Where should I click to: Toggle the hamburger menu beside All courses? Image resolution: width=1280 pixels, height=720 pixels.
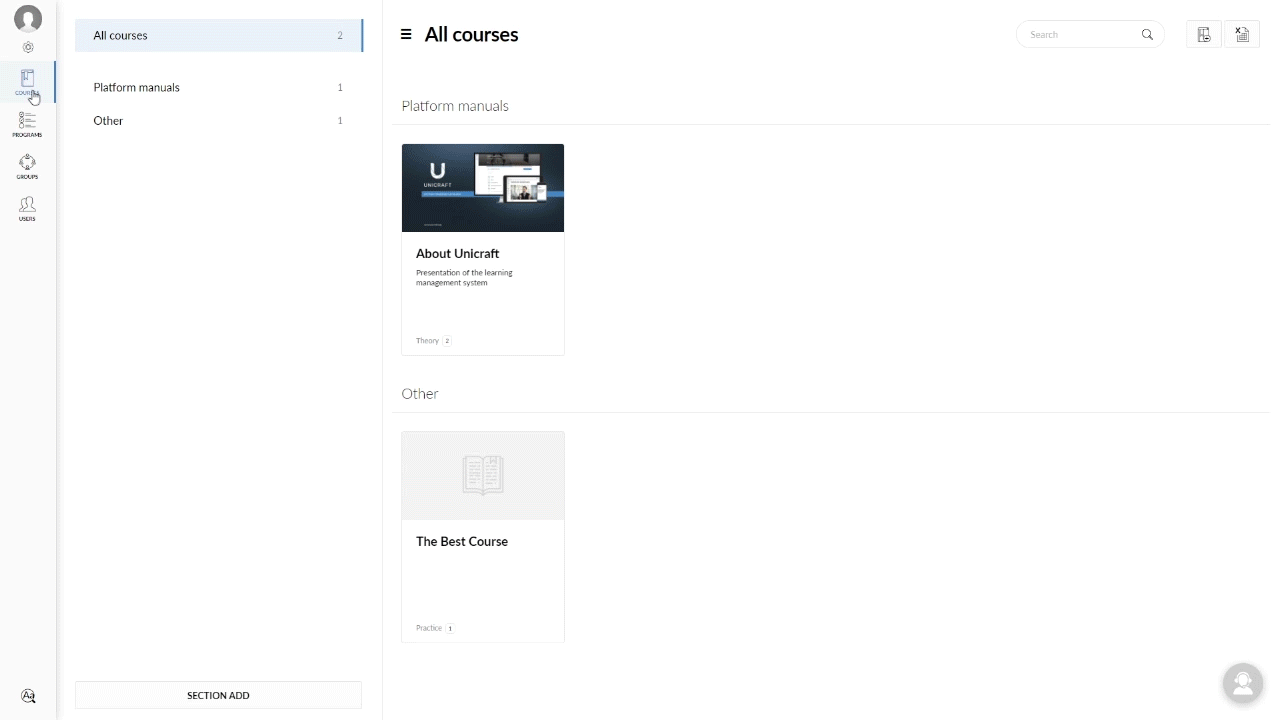tap(406, 34)
